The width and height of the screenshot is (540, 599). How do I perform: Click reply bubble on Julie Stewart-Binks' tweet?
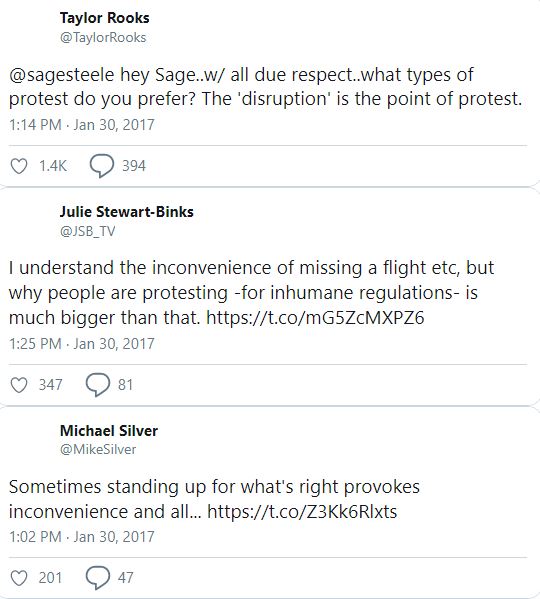[98, 385]
